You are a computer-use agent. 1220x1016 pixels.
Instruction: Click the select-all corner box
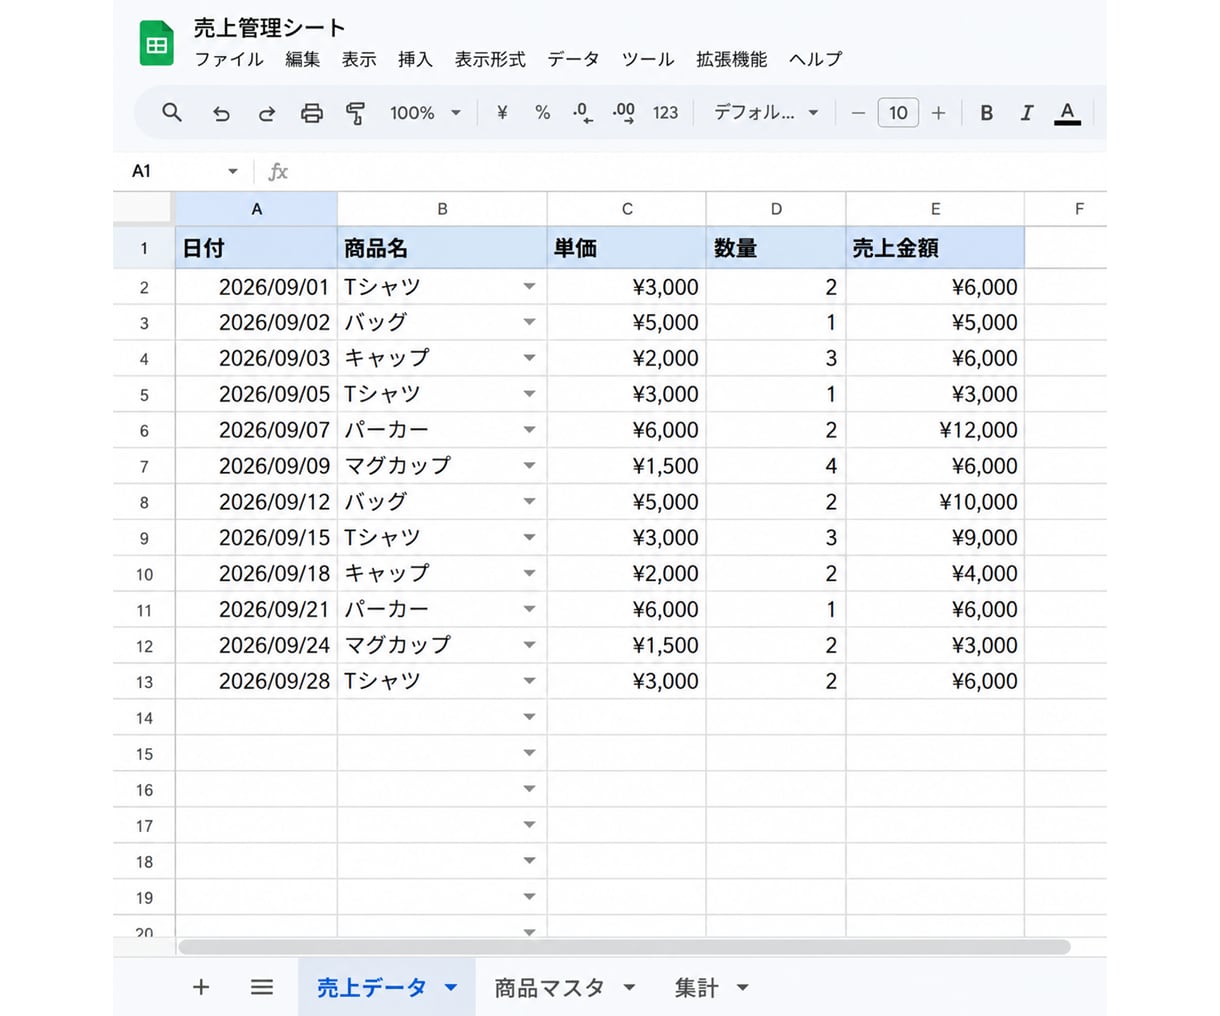(144, 208)
